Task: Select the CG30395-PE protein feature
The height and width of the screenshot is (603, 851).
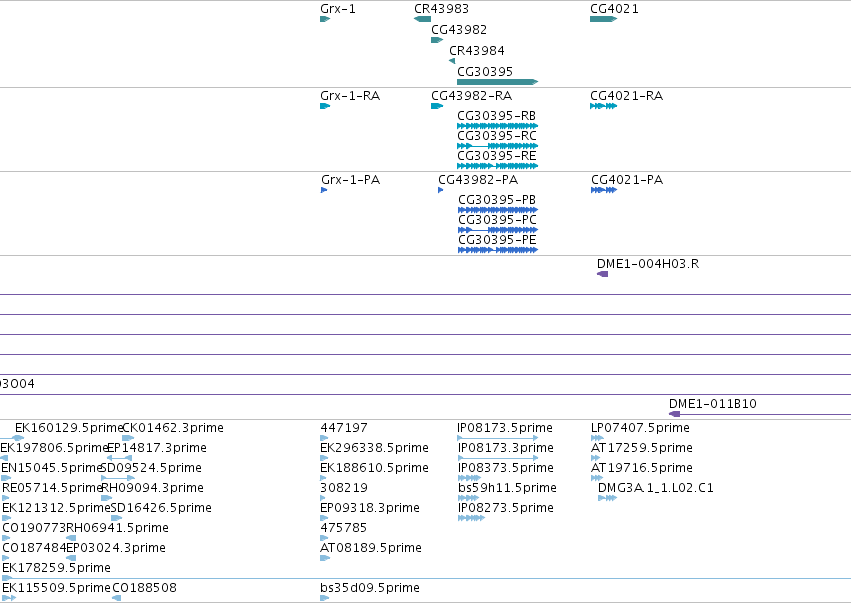Action: (498, 250)
